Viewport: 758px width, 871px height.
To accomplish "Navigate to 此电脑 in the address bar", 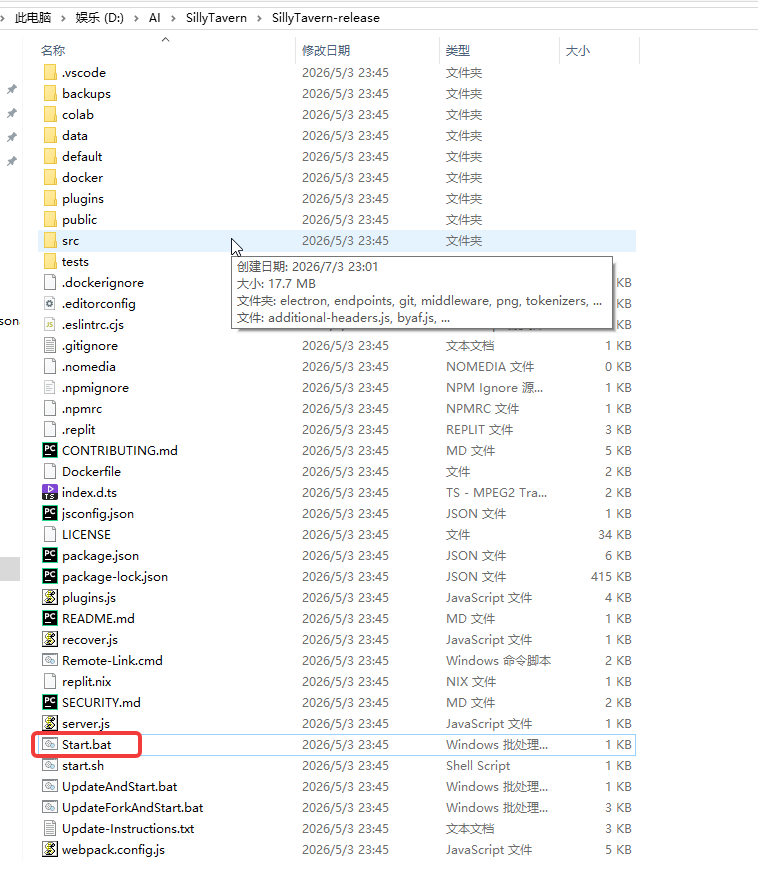I will tap(33, 18).
